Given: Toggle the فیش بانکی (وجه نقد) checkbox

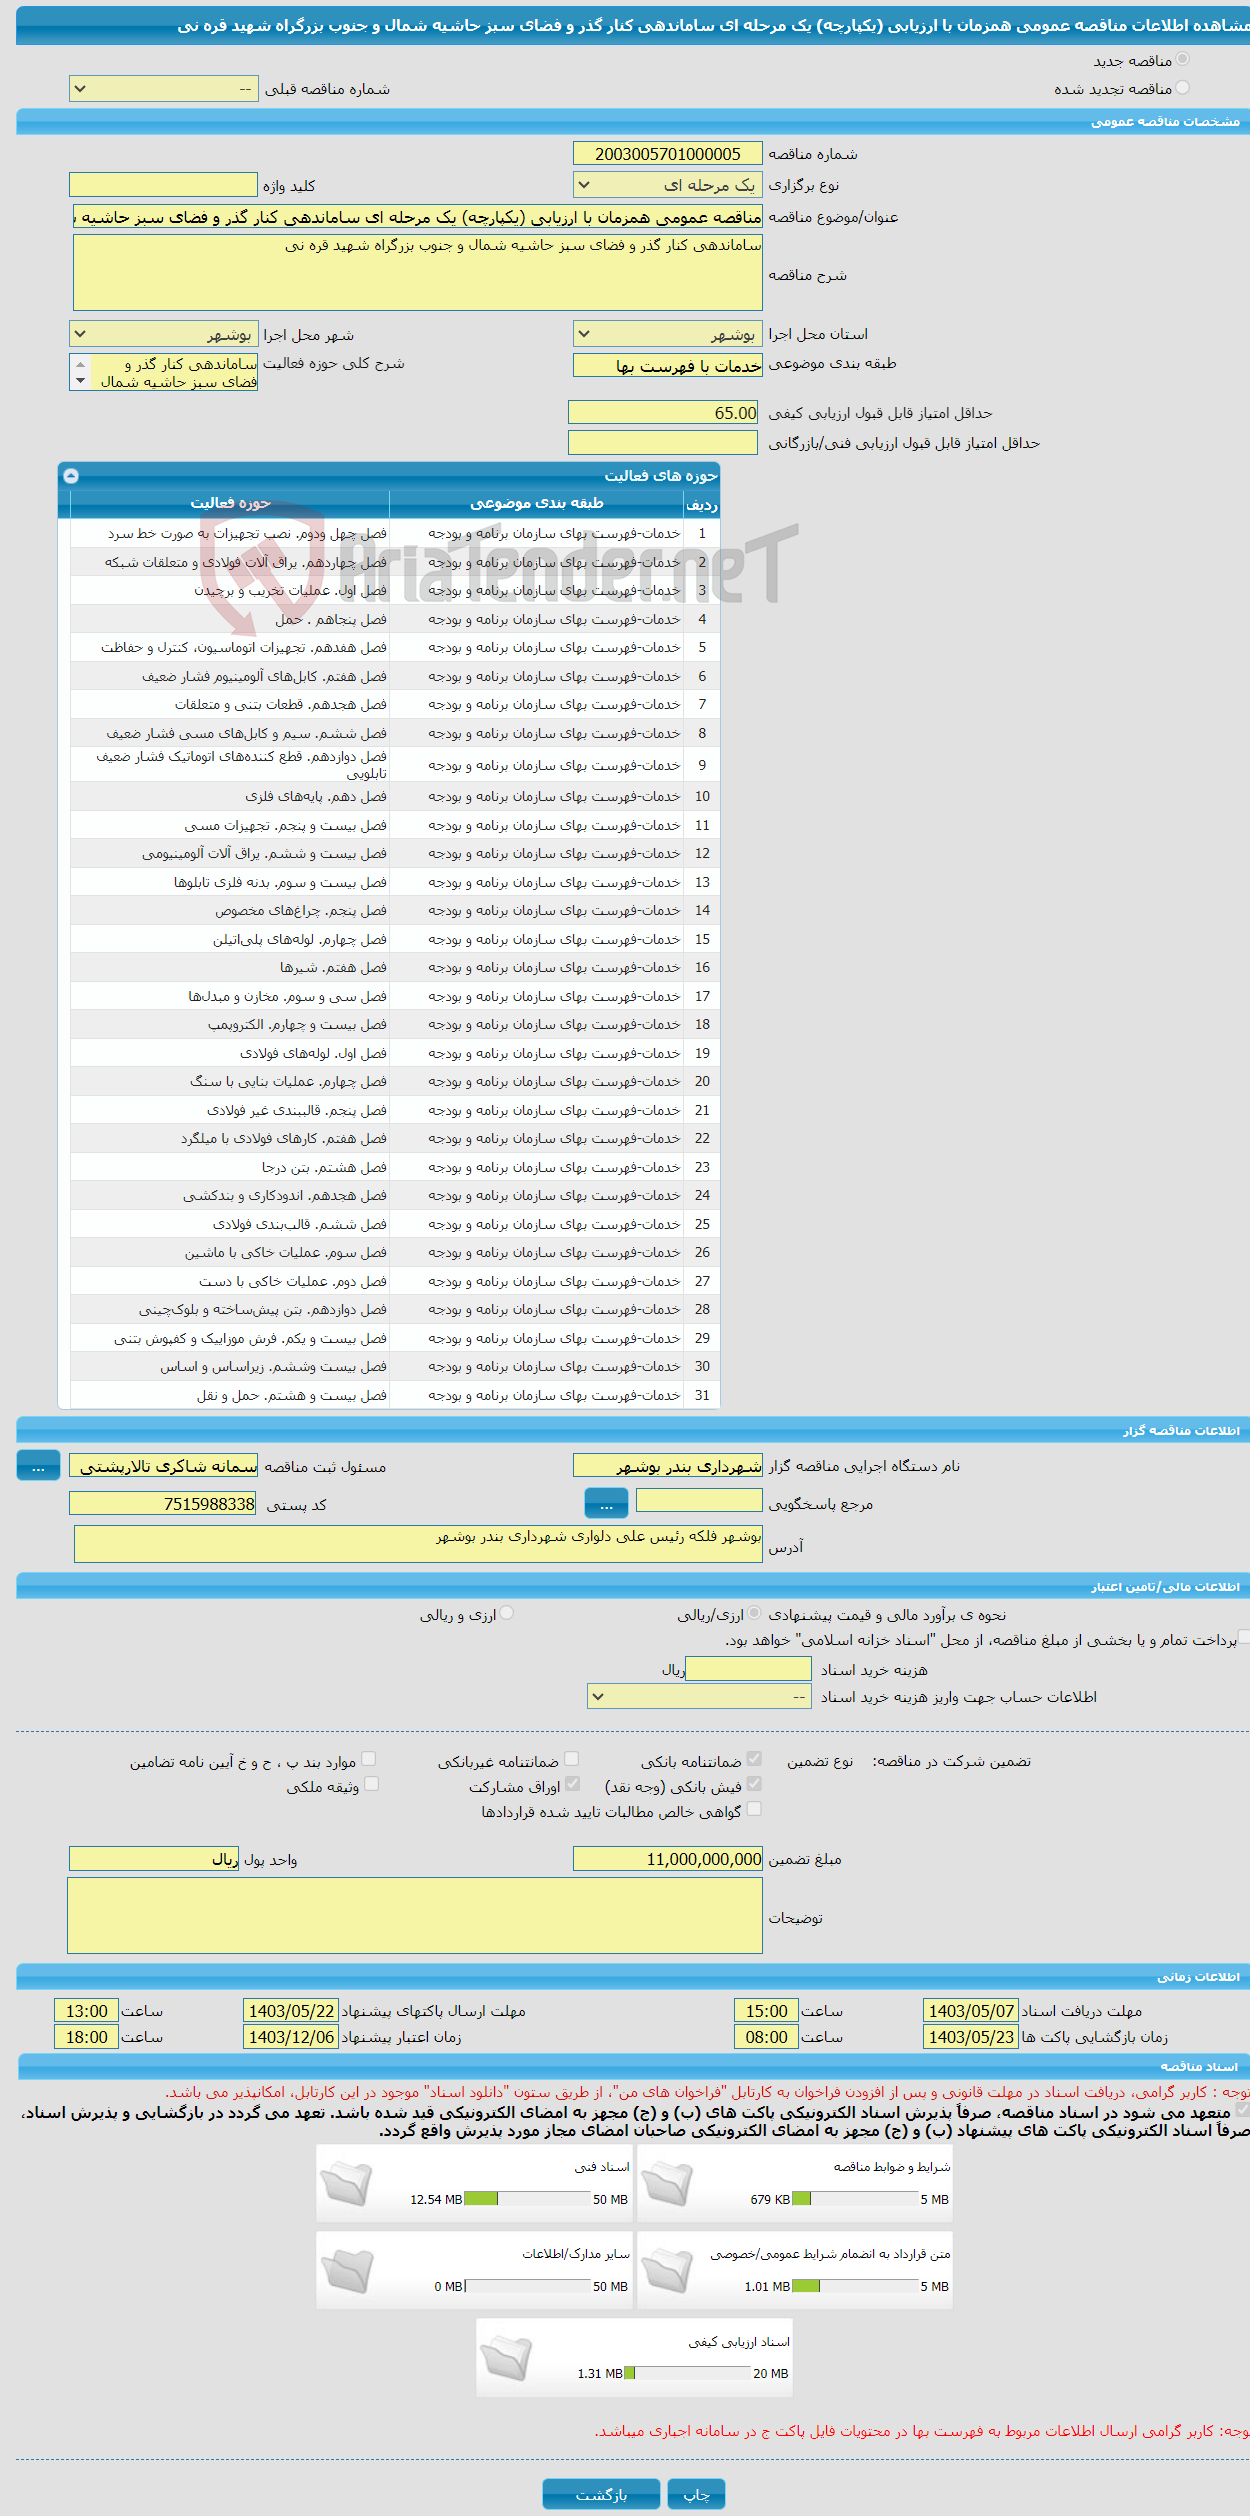Looking at the screenshot, I should [754, 1784].
